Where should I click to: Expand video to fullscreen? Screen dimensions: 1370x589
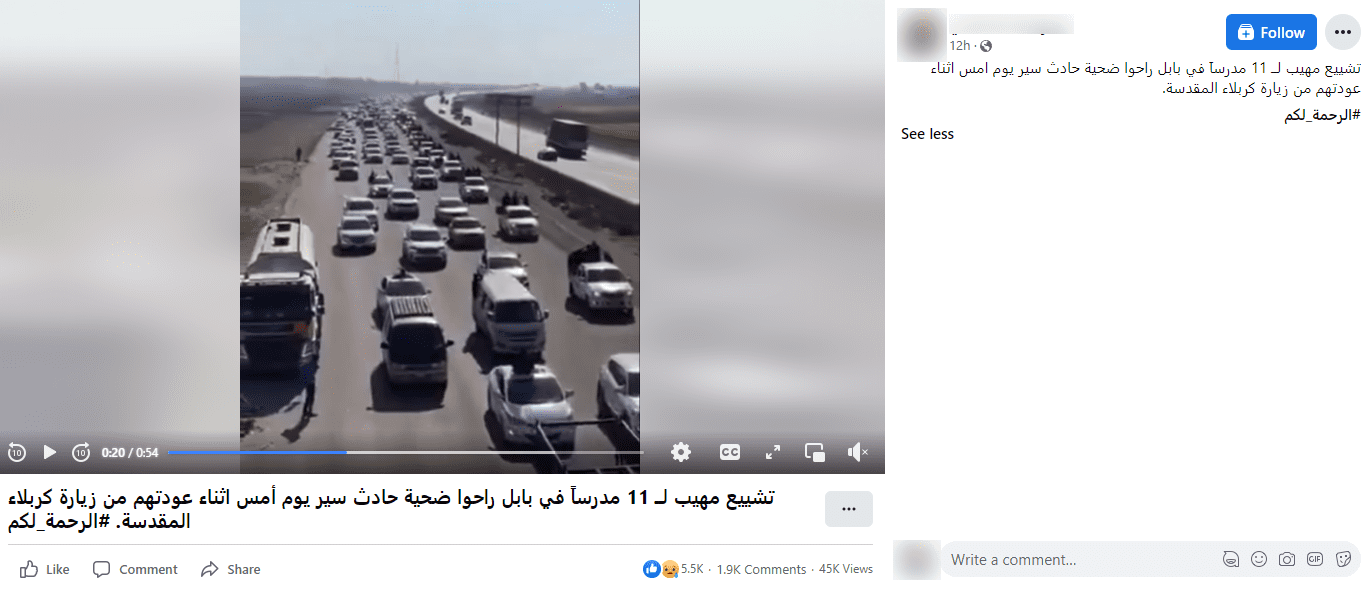tap(773, 452)
